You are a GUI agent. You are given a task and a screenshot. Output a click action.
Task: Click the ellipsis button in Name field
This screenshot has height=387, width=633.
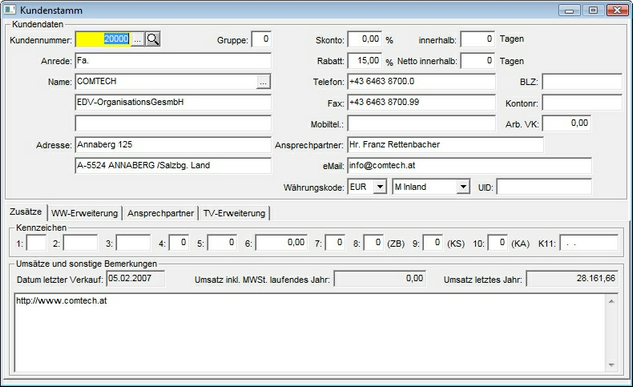[263, 82]
